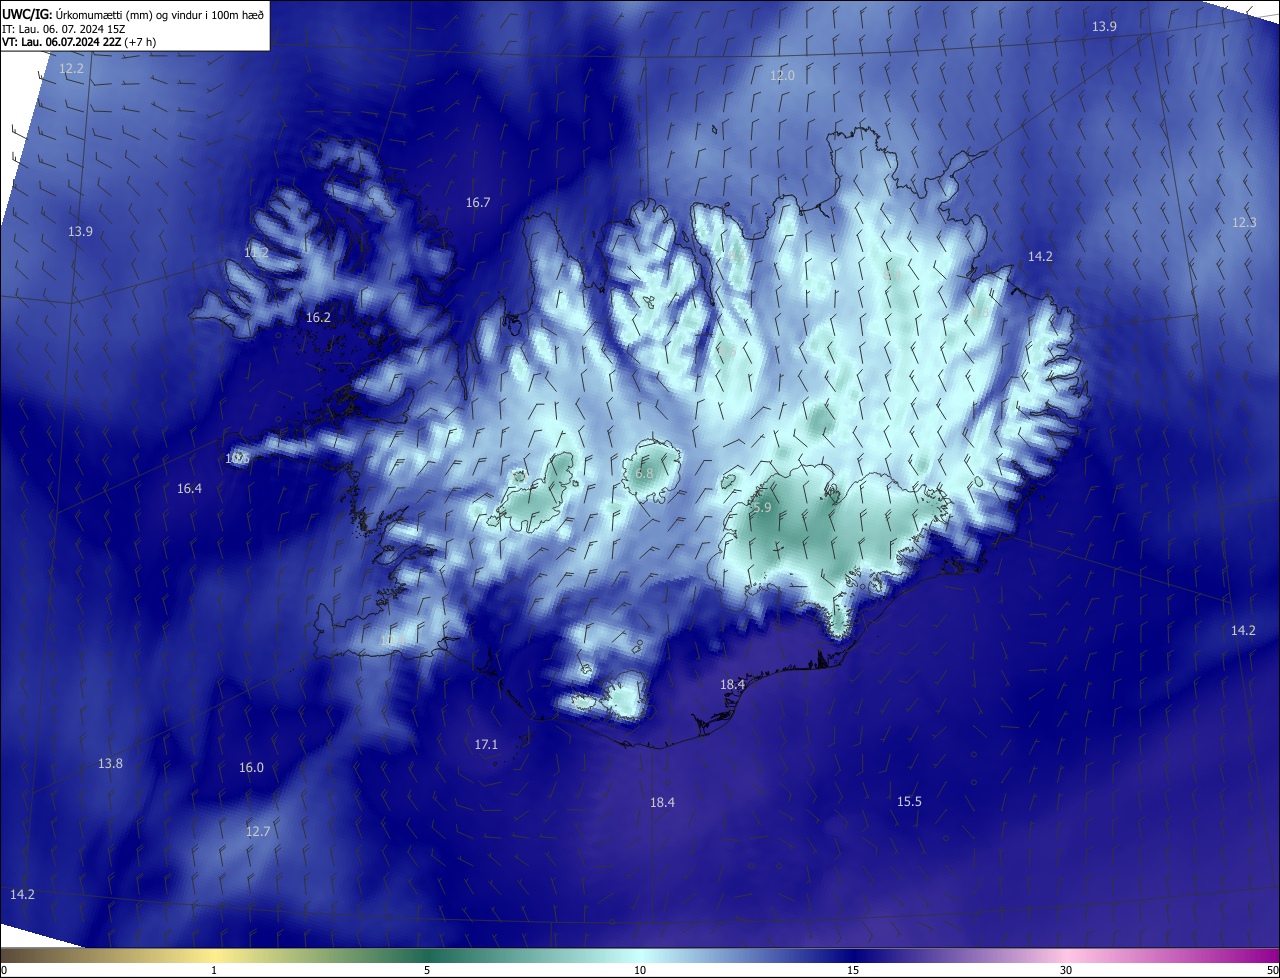The height and width of the screenshot is (978, 1280).
Task: Click the 12.7 value label
Action: (x=258, y=832)
